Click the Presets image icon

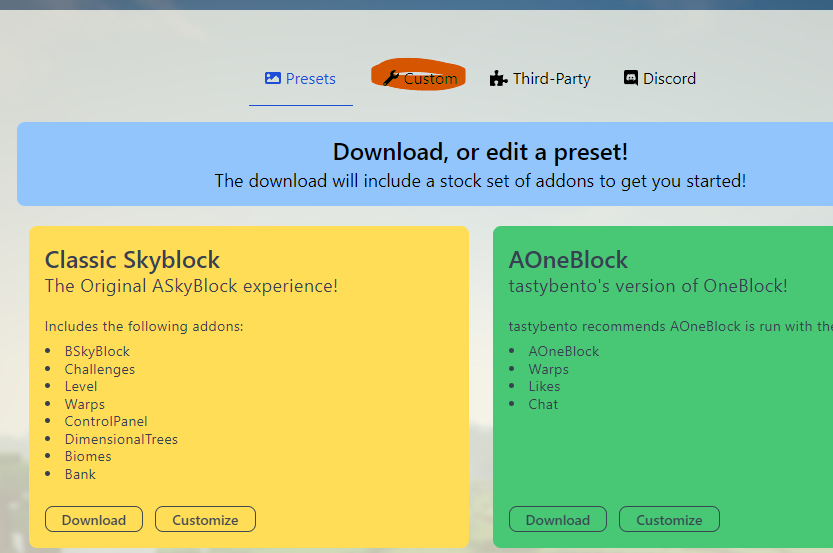point(273,78)
